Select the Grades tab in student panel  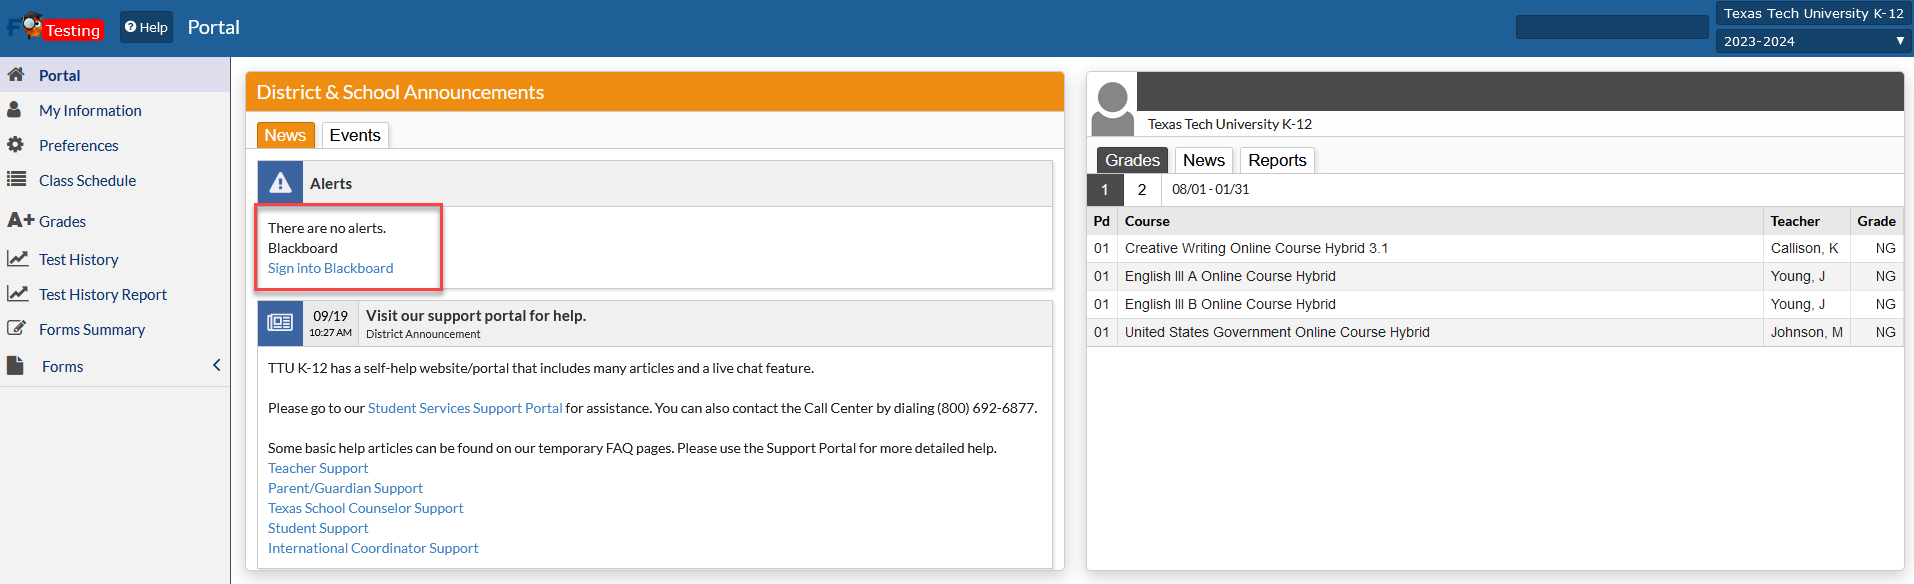[x=1132, y=160]
